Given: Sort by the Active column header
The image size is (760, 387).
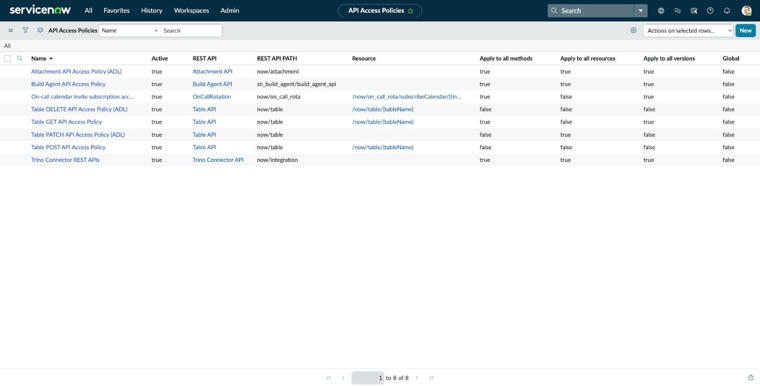Looking at the screenshot, I should (x=159, y=59).
